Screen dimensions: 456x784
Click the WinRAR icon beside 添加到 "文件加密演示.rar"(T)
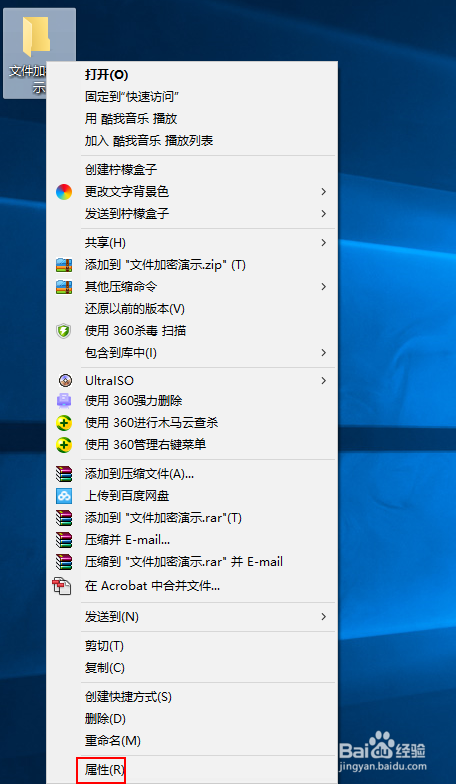(64, 518)
